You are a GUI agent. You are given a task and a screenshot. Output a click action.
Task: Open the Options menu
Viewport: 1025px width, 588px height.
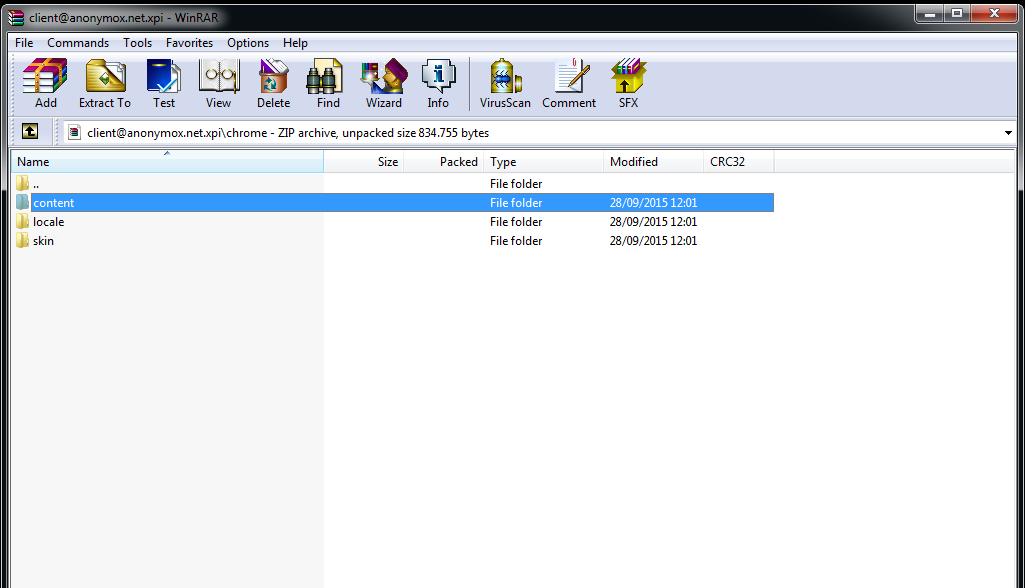pyautogui.click(x=248, y=43)
